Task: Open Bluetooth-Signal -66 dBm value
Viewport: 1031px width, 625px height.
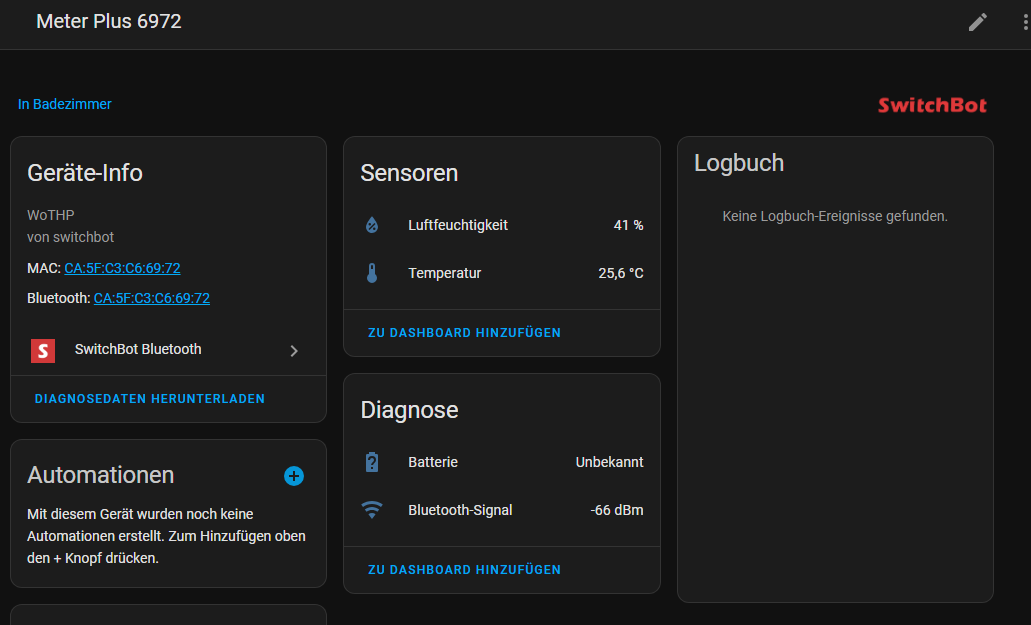Action: [616, 510]
